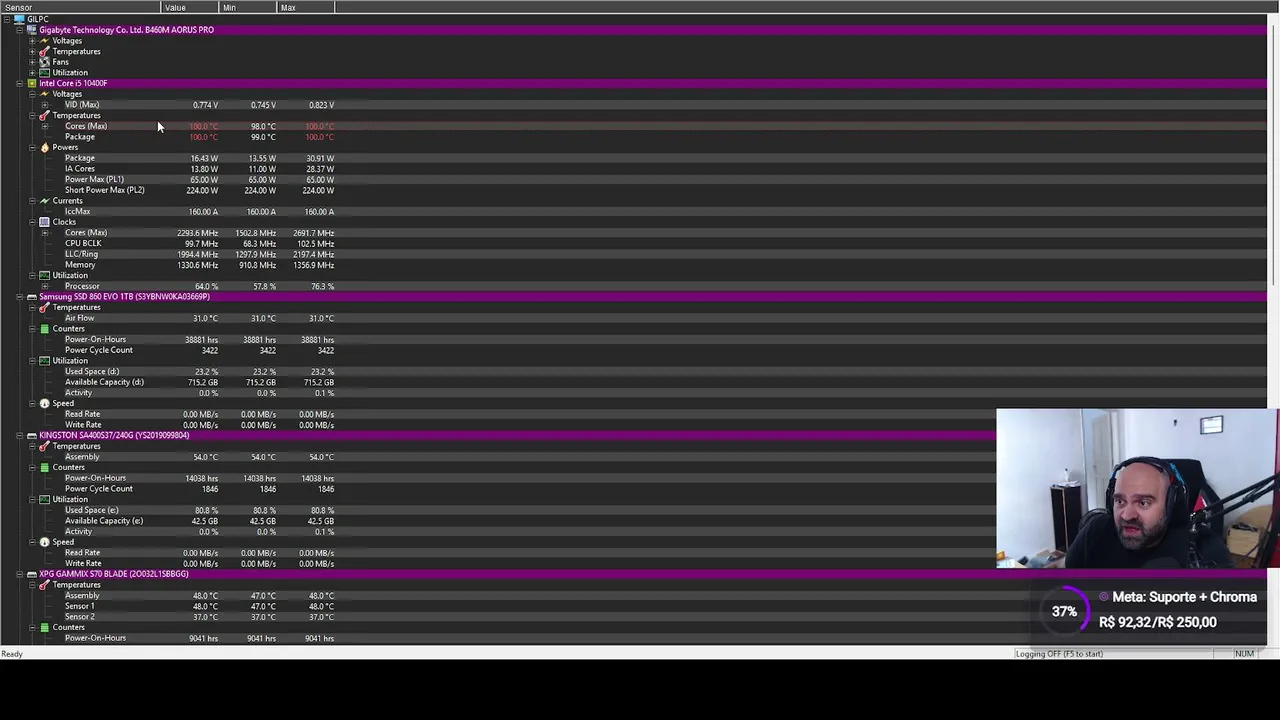Expand the Processor utilization row
This screenshot has height=720, width=1280.
44,286
